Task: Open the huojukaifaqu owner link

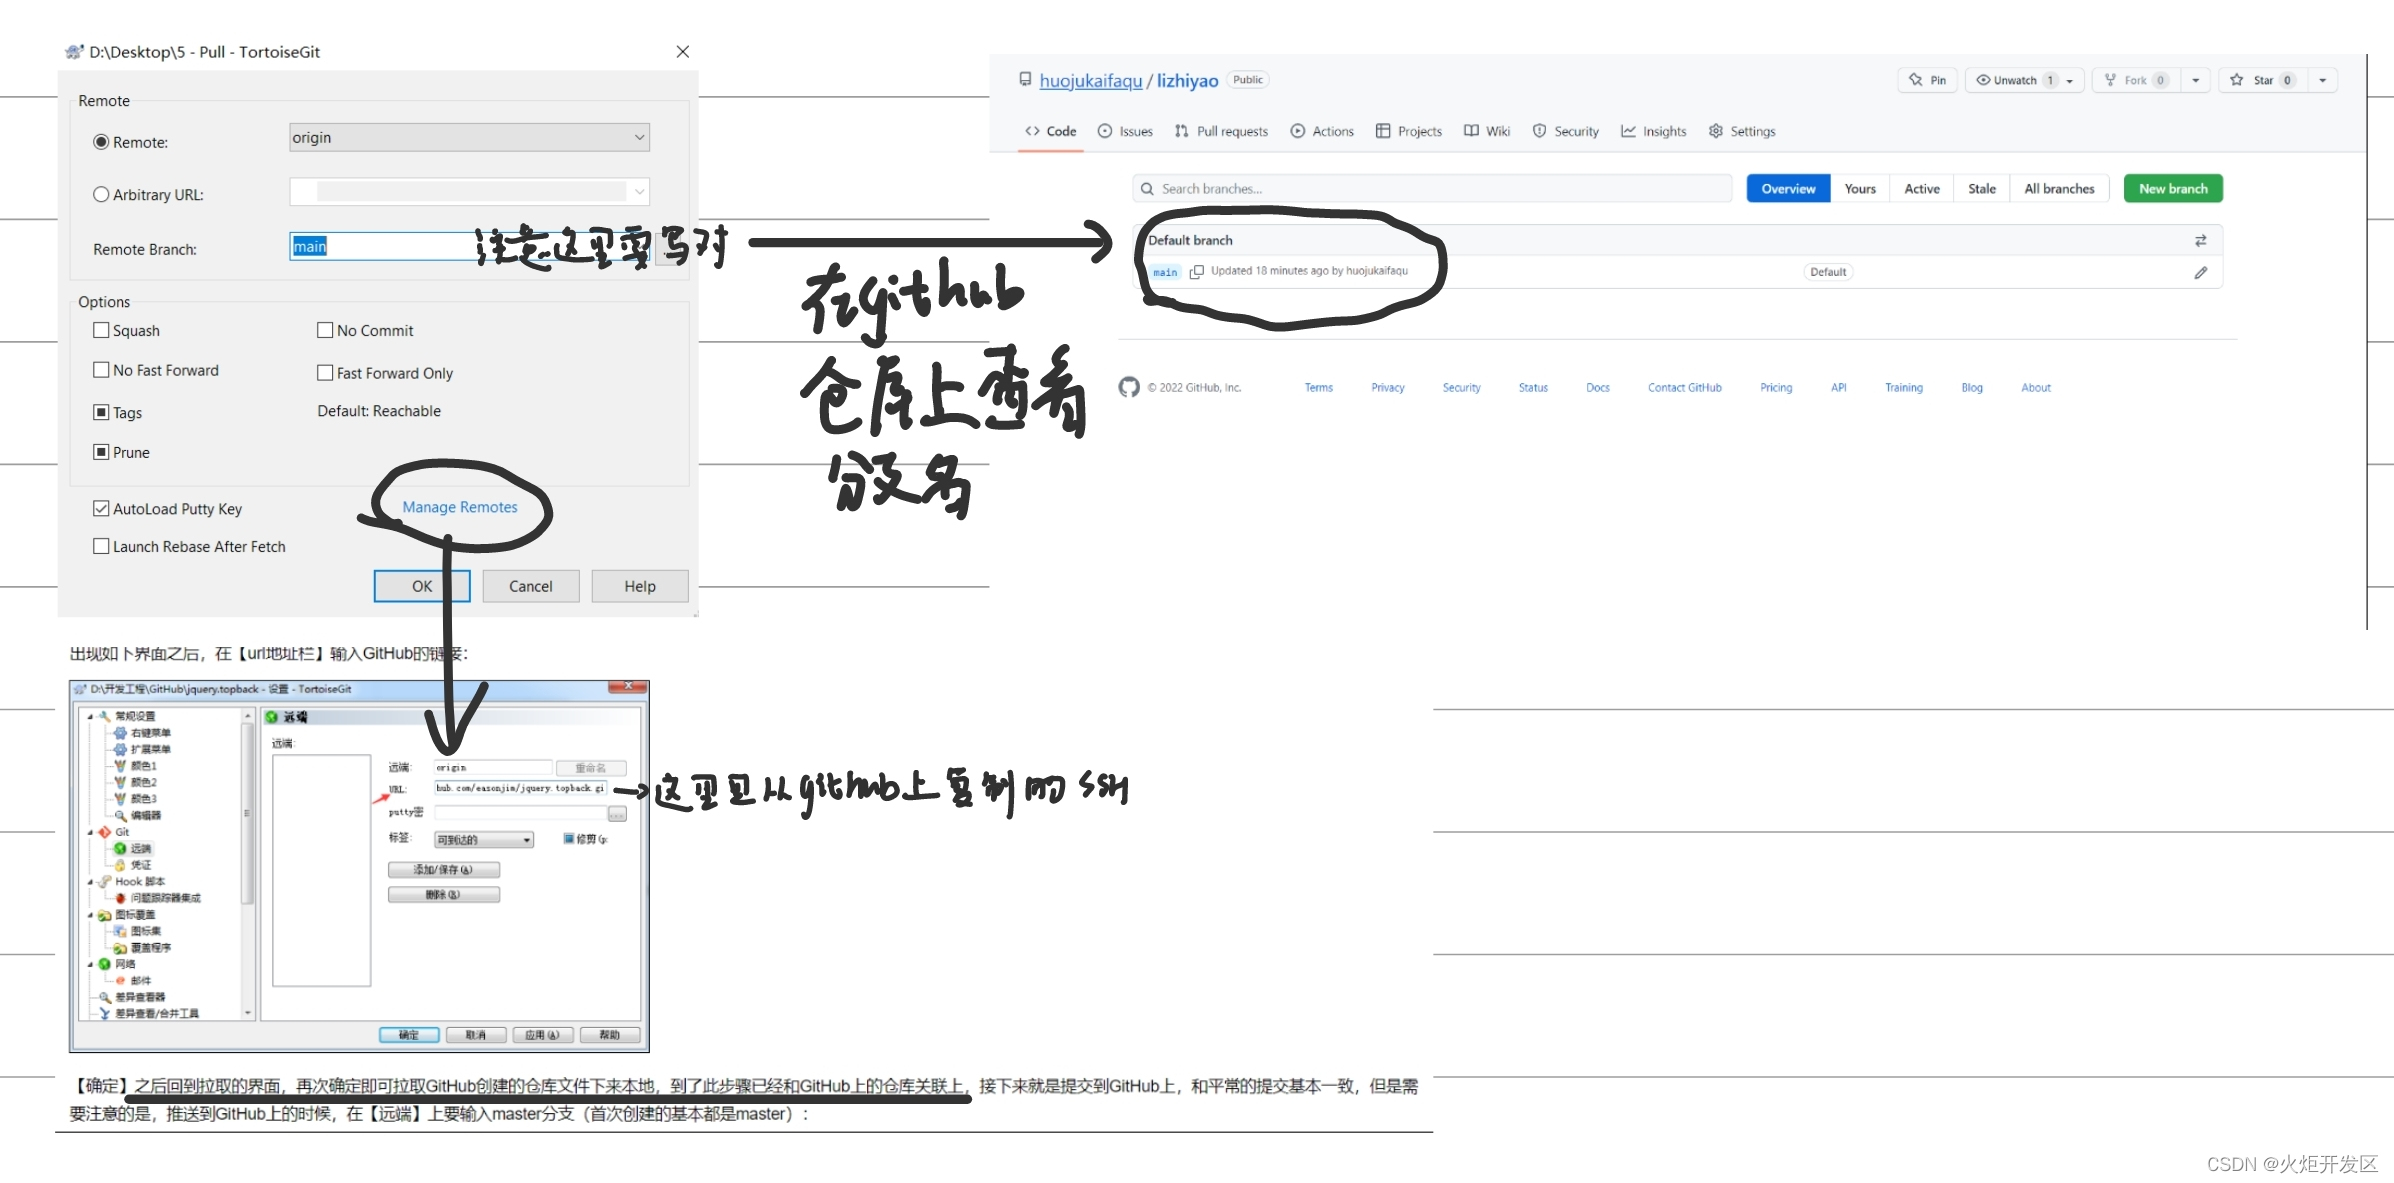Action: [x=1090, y=80]
